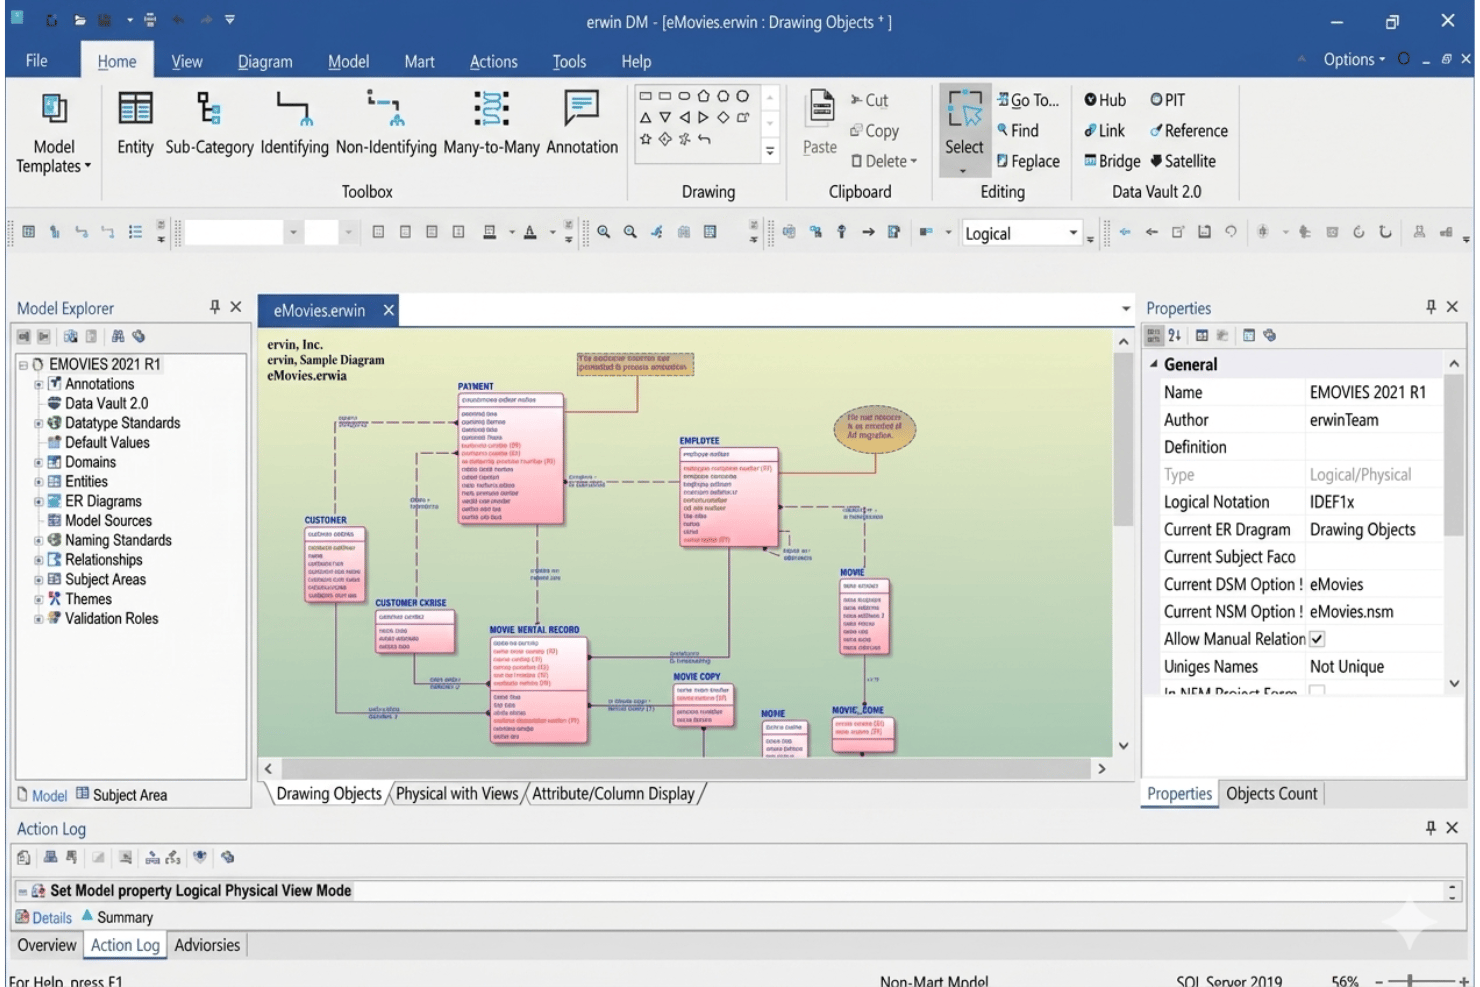
Task: Expand the drawing shapes gallery
Action: point(770,152)
